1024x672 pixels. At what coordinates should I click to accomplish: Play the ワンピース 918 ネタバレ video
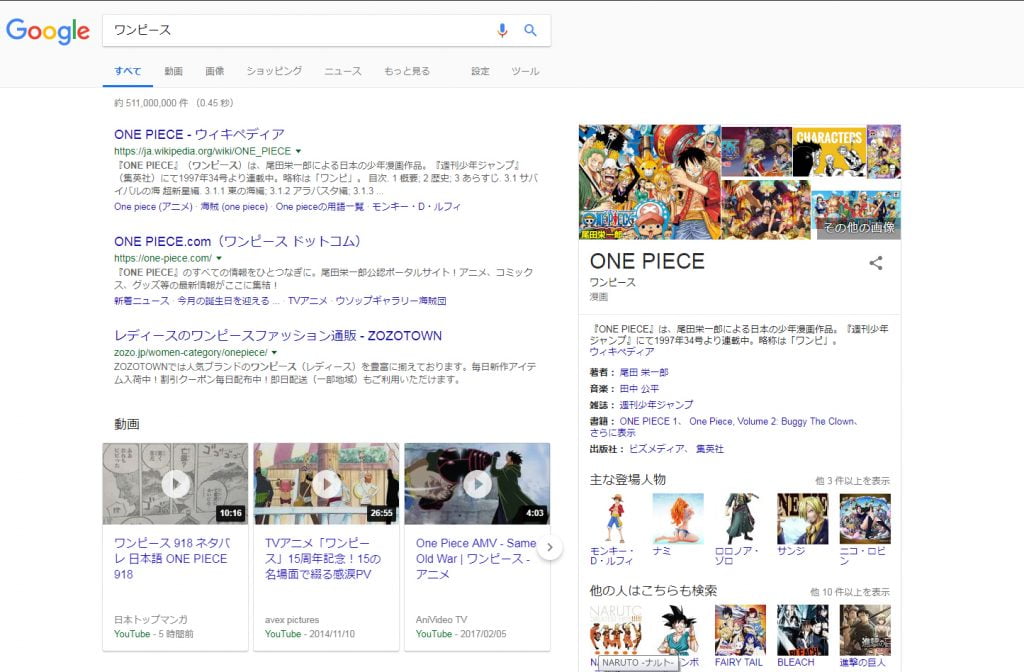[175, 484]
